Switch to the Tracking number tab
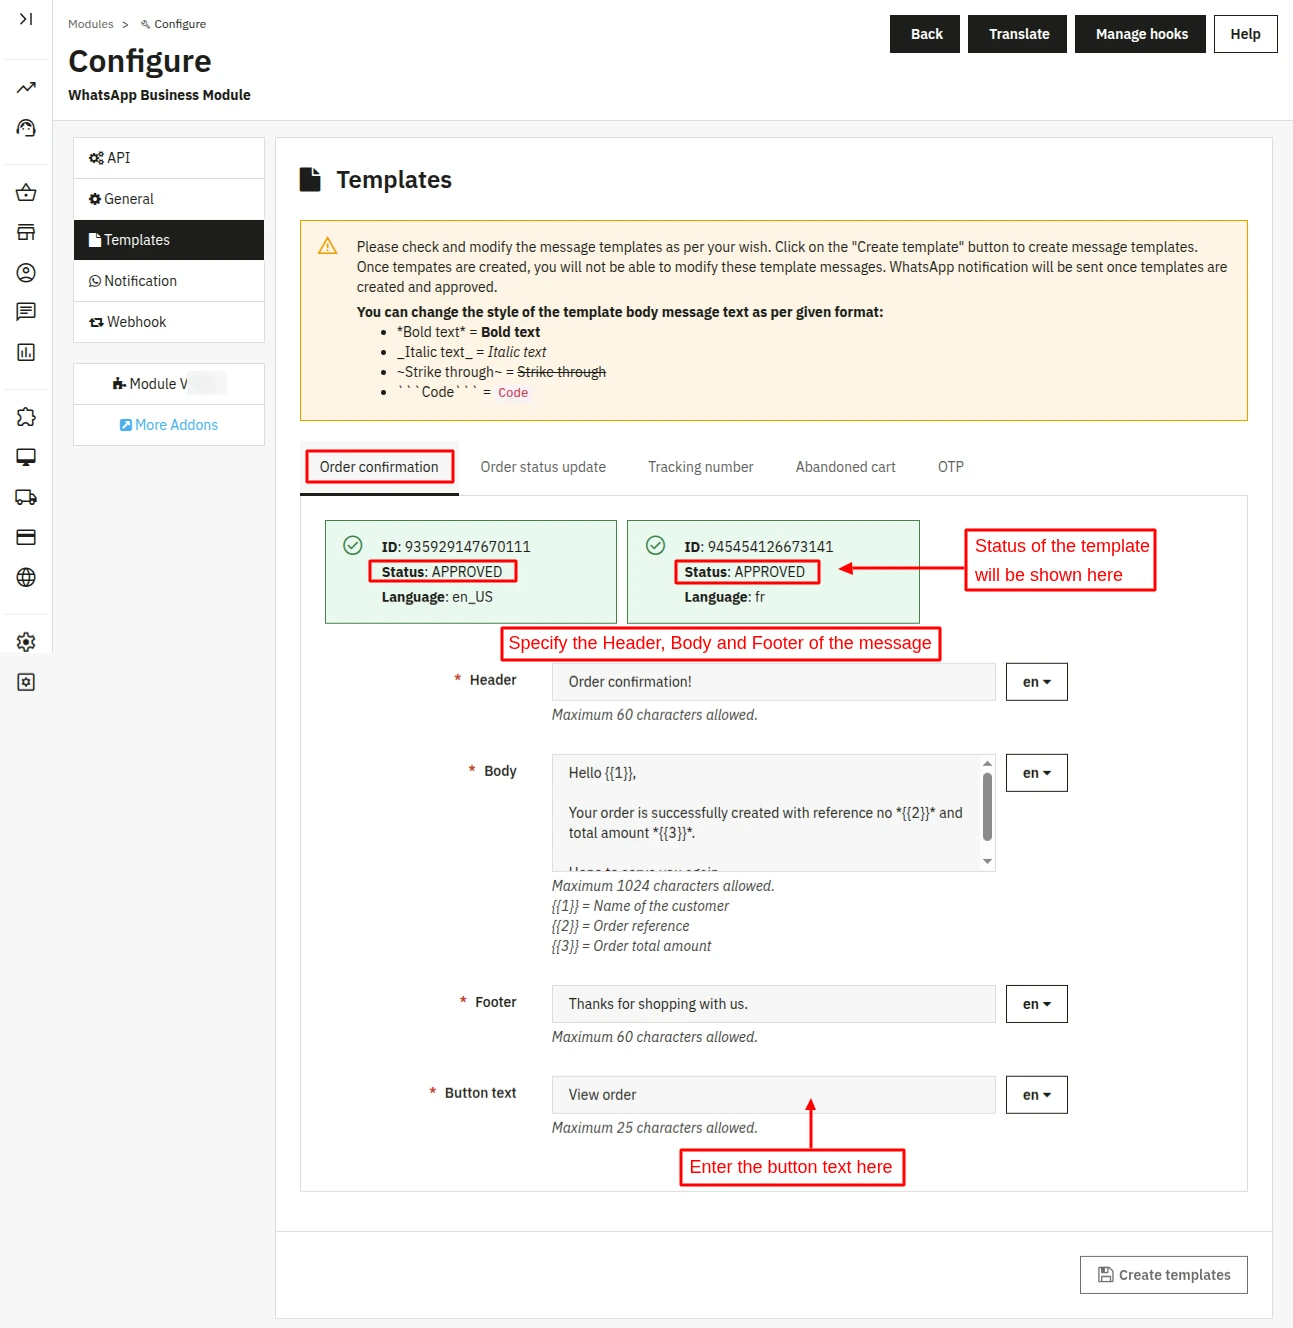This screenshot has width=1293, height=1328. [x=700, y=467]
